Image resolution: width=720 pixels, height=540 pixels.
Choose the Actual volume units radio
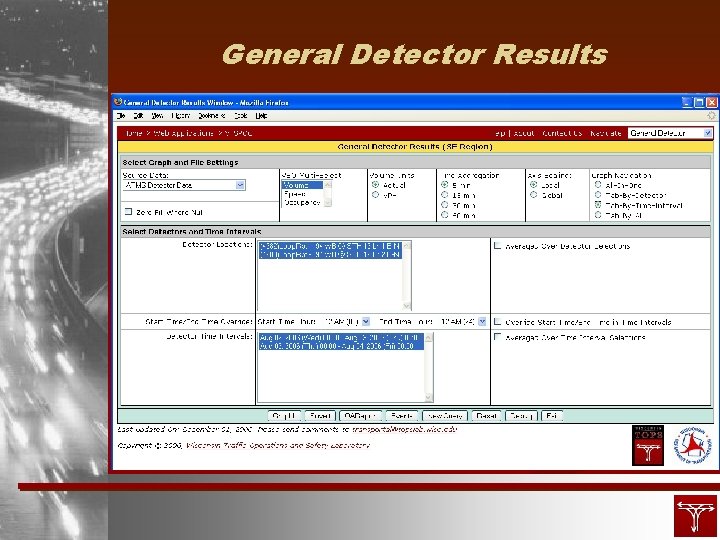(375, 185)
